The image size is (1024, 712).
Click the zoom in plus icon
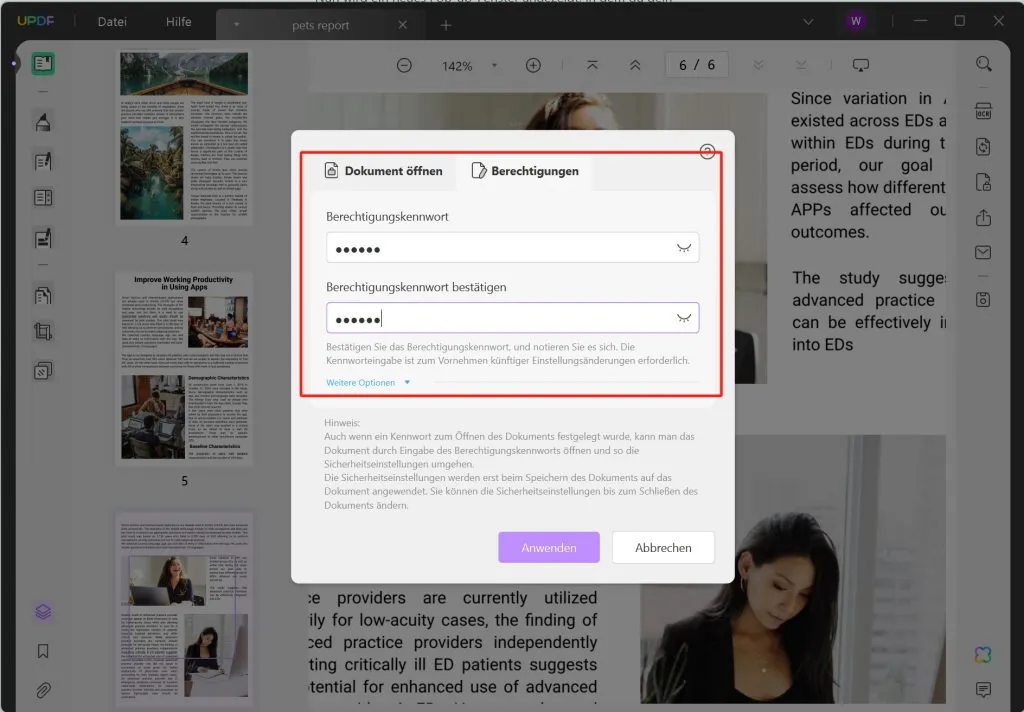pyautogui.click(x=534, y=65)
